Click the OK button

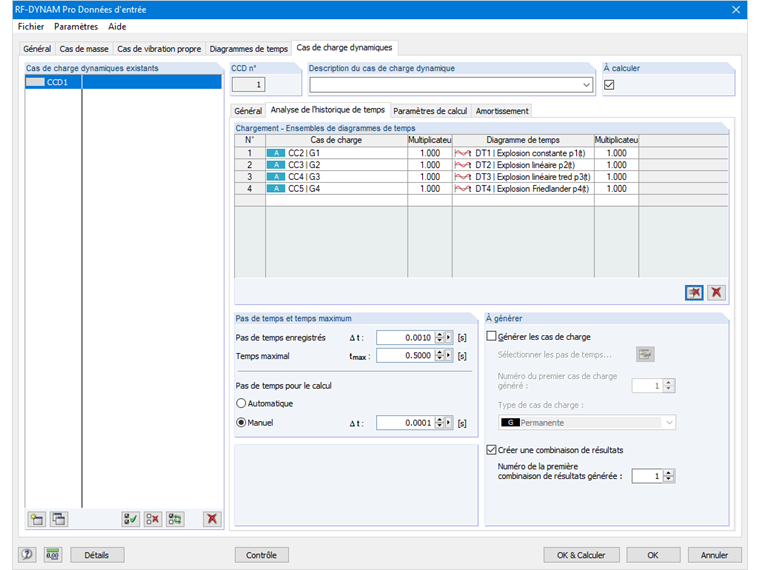click(653, 555)
